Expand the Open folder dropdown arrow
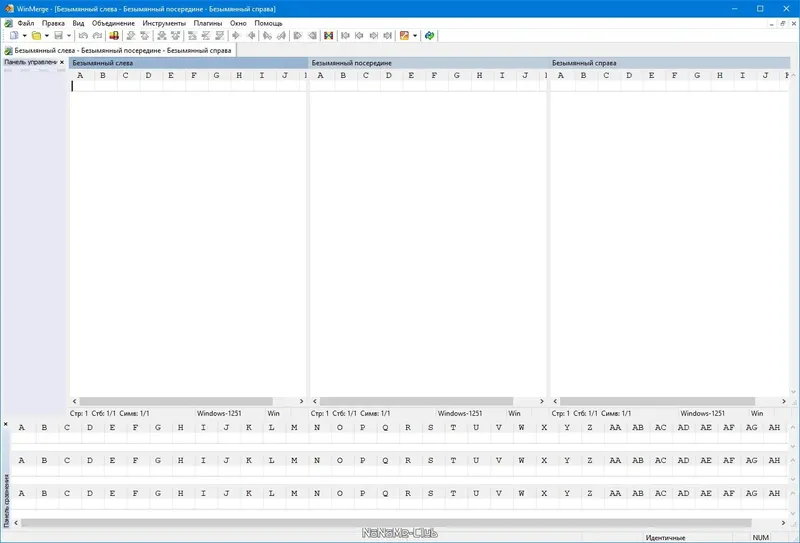 click(46, 36)
